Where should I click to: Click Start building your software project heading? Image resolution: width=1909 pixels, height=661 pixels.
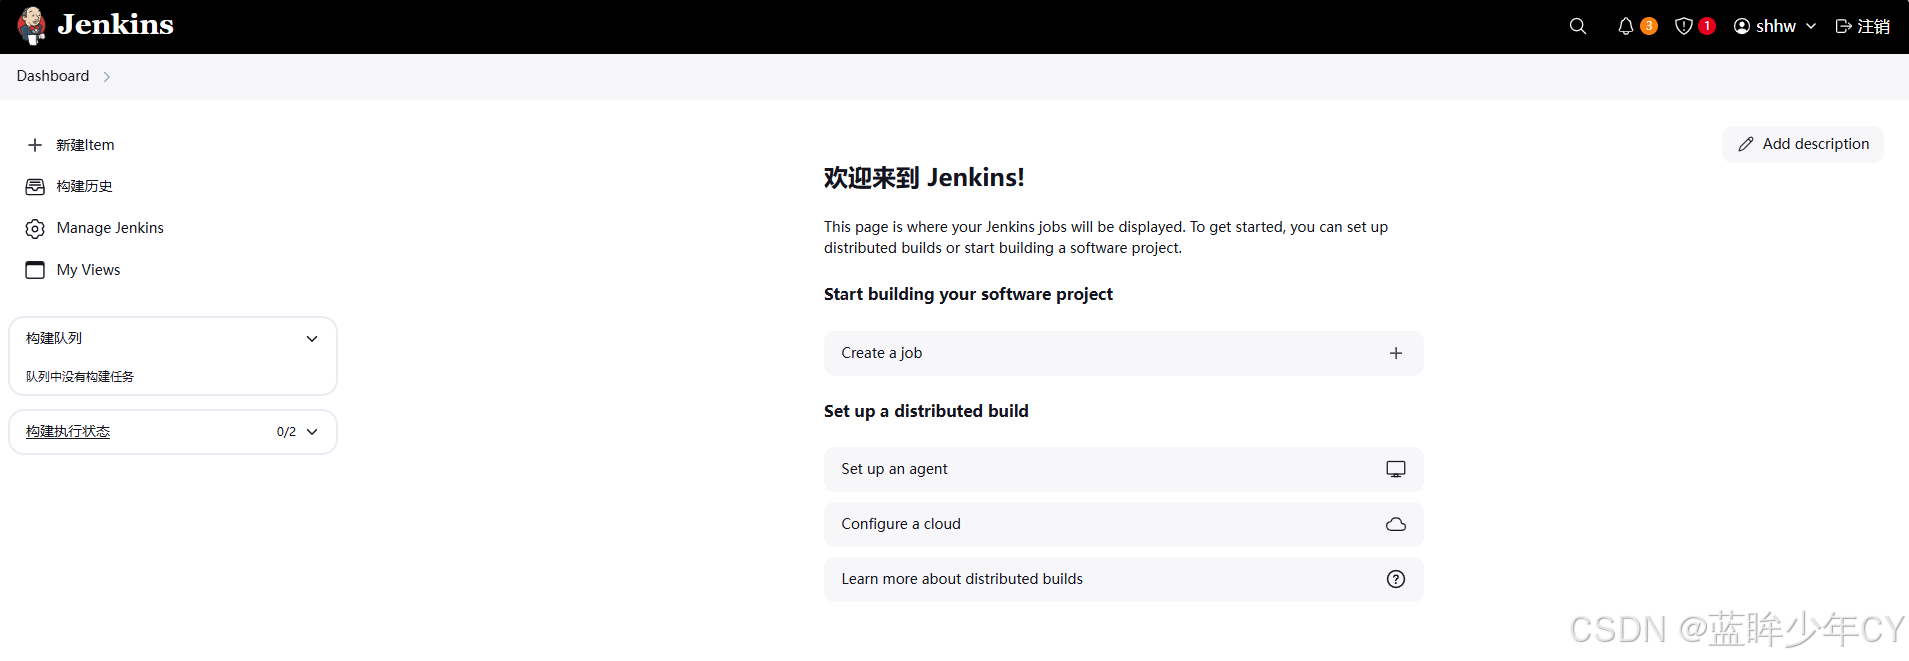[968, 294]
